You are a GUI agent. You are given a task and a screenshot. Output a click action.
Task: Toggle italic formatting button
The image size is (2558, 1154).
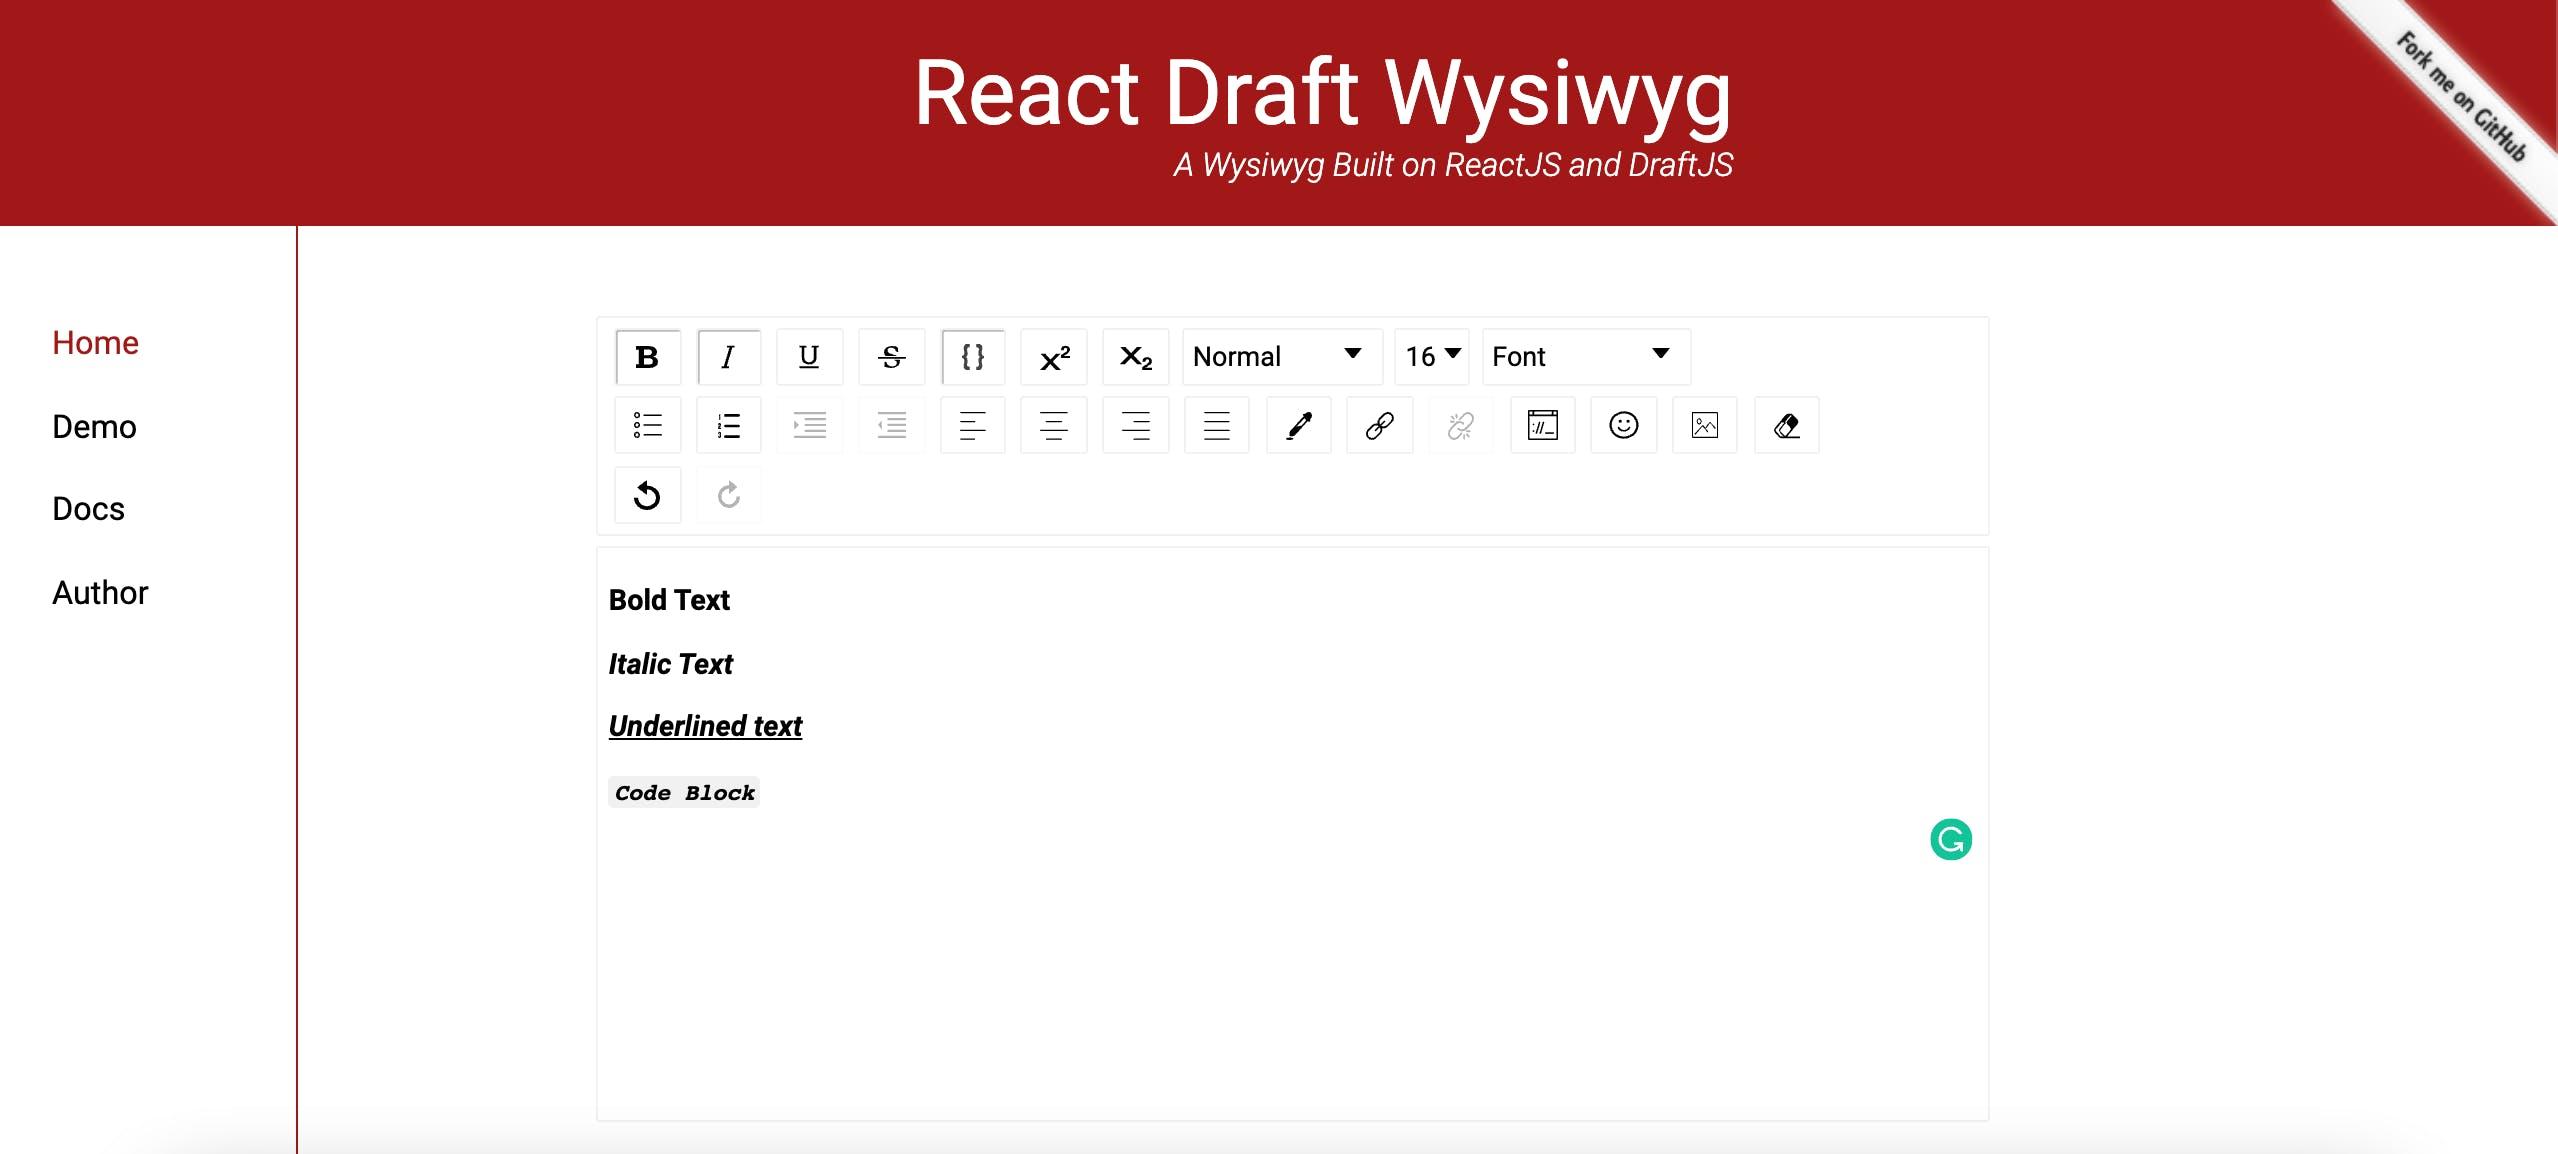point(728,357)
